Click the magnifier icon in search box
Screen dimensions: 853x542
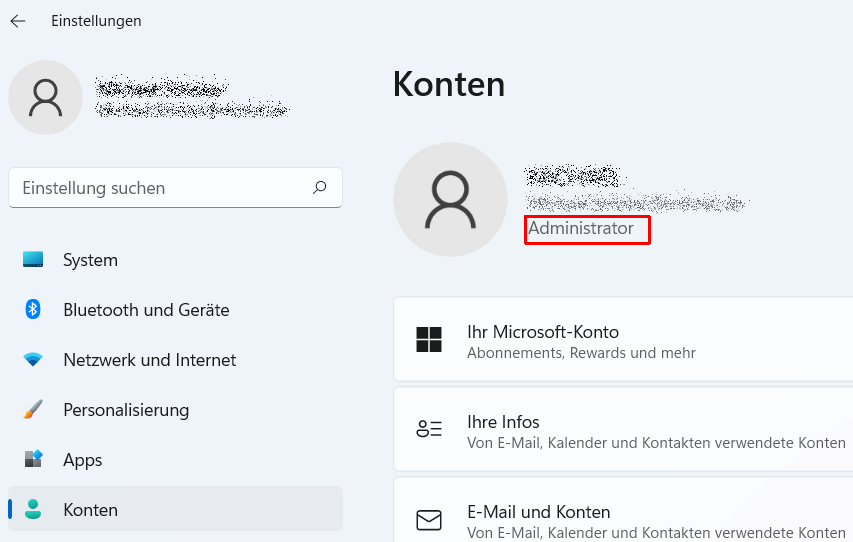click(319, 188)
